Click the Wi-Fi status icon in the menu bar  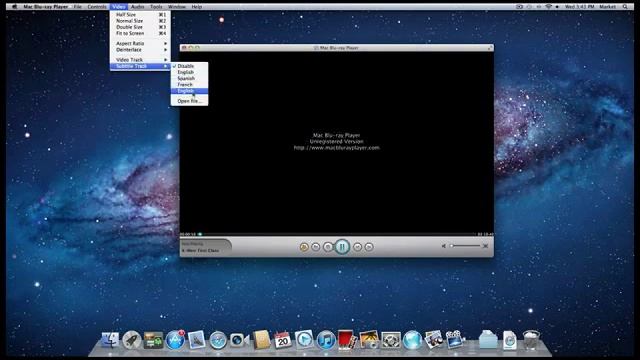click(x=549, y=7)
